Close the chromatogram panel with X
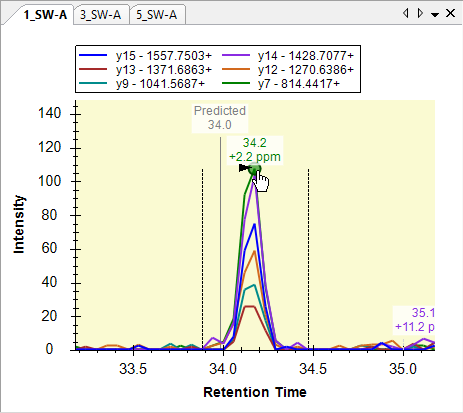Image resolution: width=463 pixels, height=413 pixels. tap(450, 13)
